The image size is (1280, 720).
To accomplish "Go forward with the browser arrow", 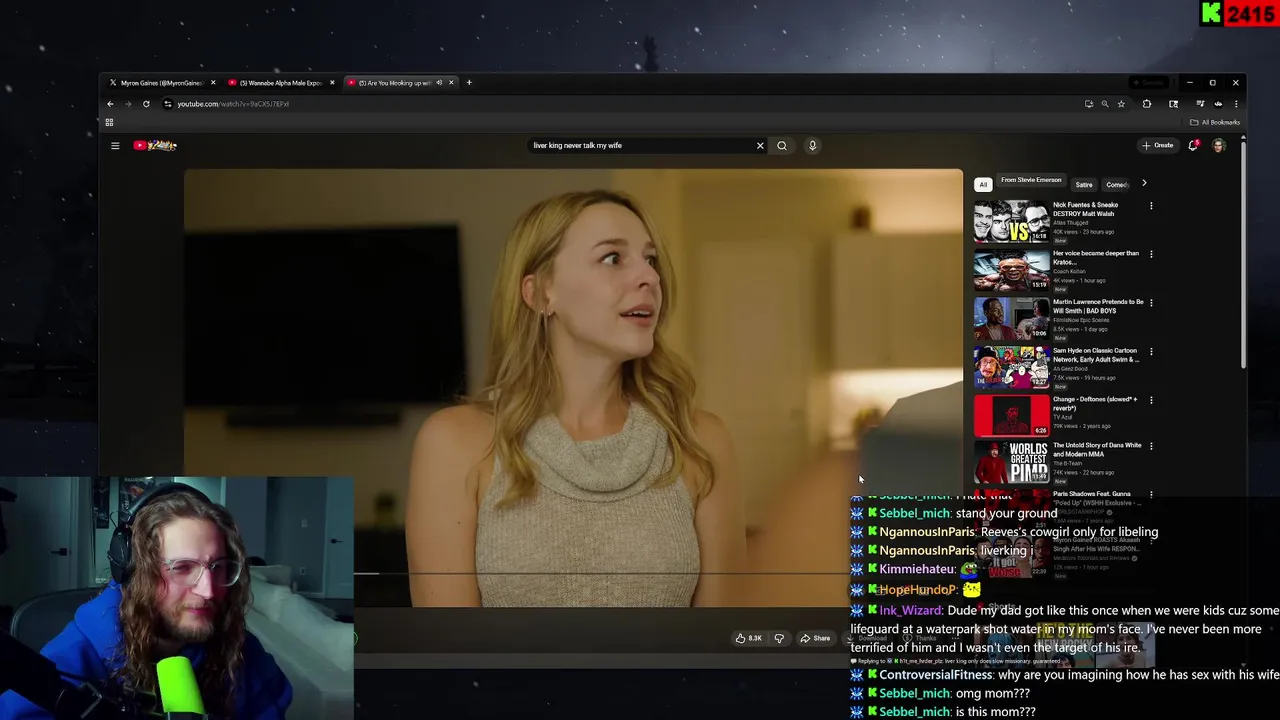I will coord(128,104).
